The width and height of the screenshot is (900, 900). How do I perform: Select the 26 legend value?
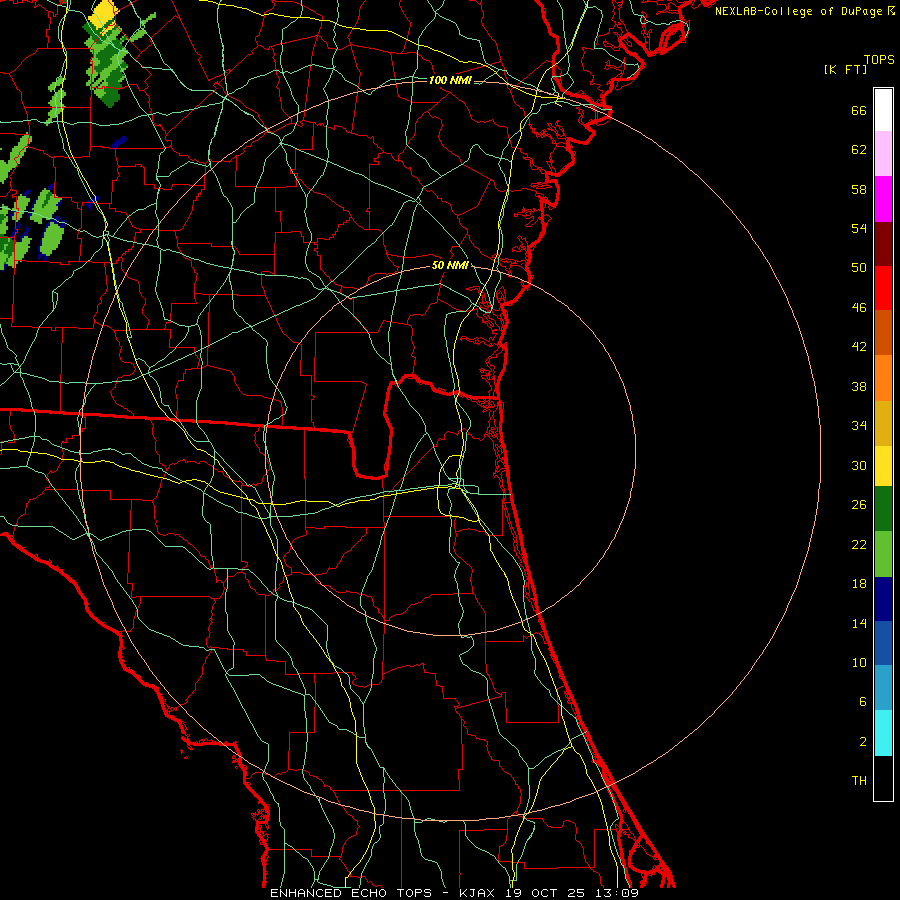click(x=859, y=505)
